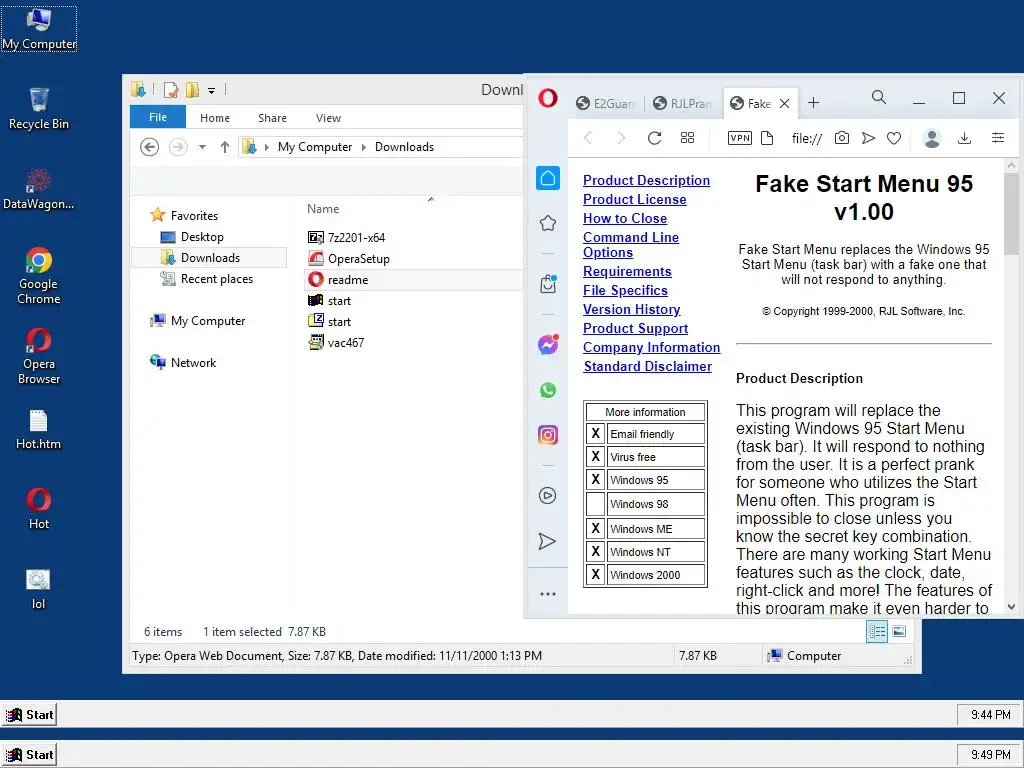Select OperaSetup file in Downloads

359,259
